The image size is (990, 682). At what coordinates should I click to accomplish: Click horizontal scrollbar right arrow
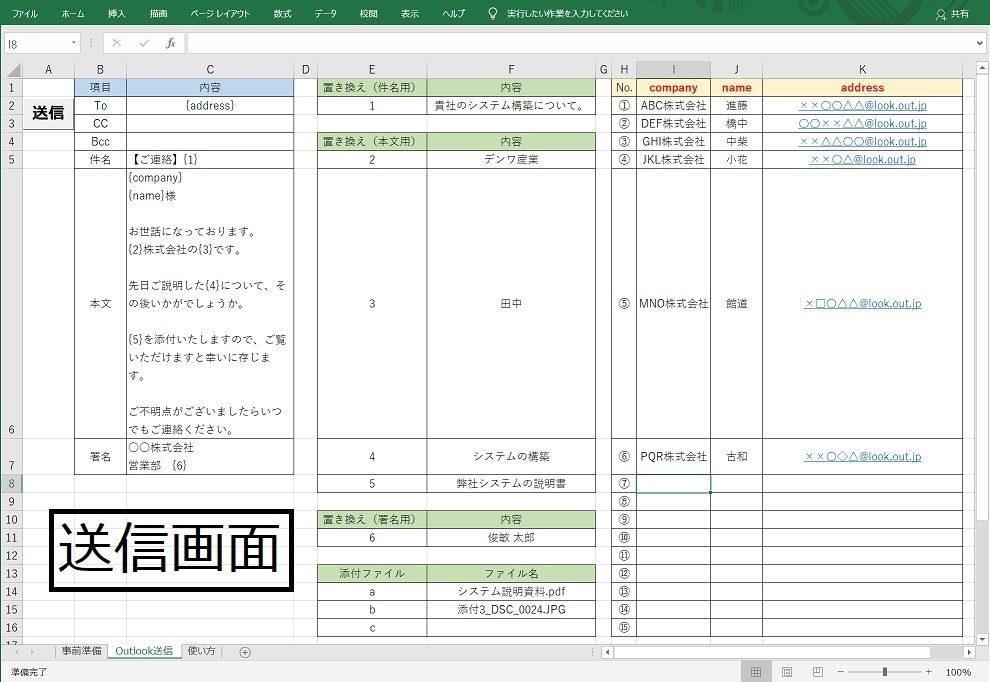click(x=969, y=652)
